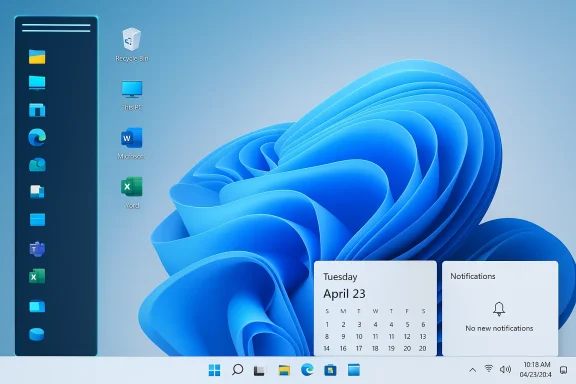Open the yellow folder icon in the sidebar panel
576x384 pixels.
tap(37, 57)
